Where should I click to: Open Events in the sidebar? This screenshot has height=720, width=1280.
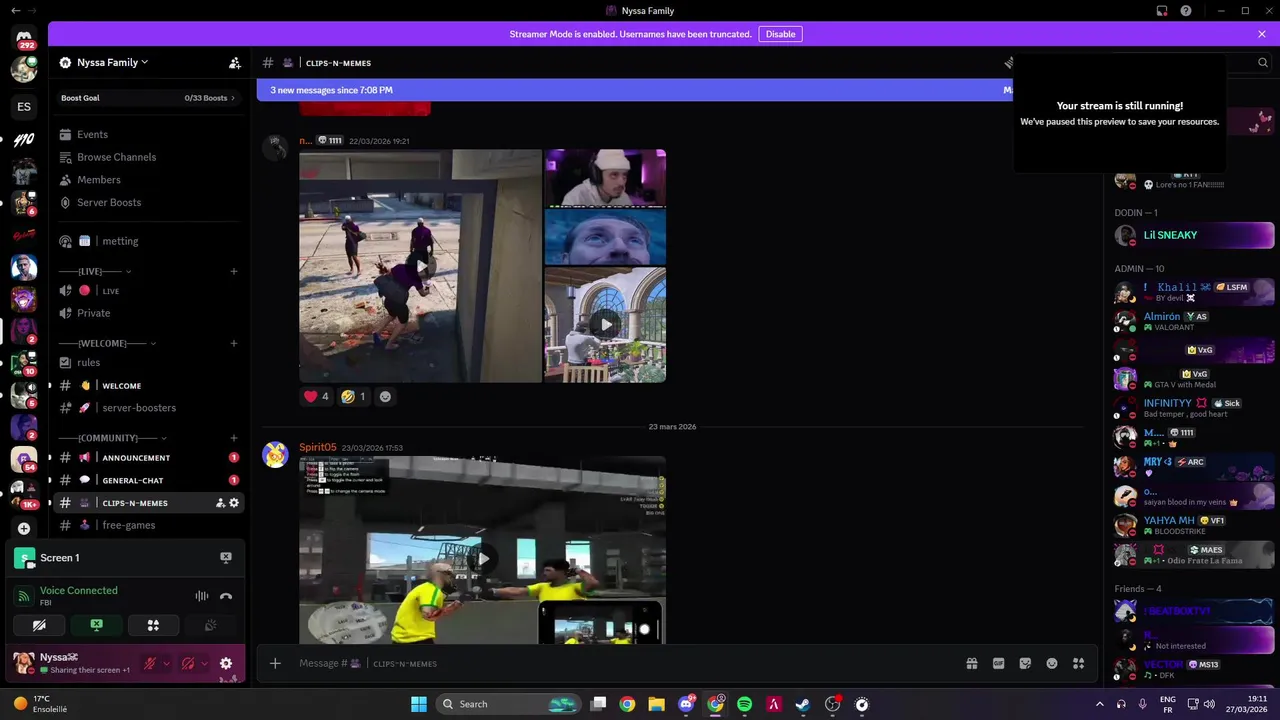point(148,134)
